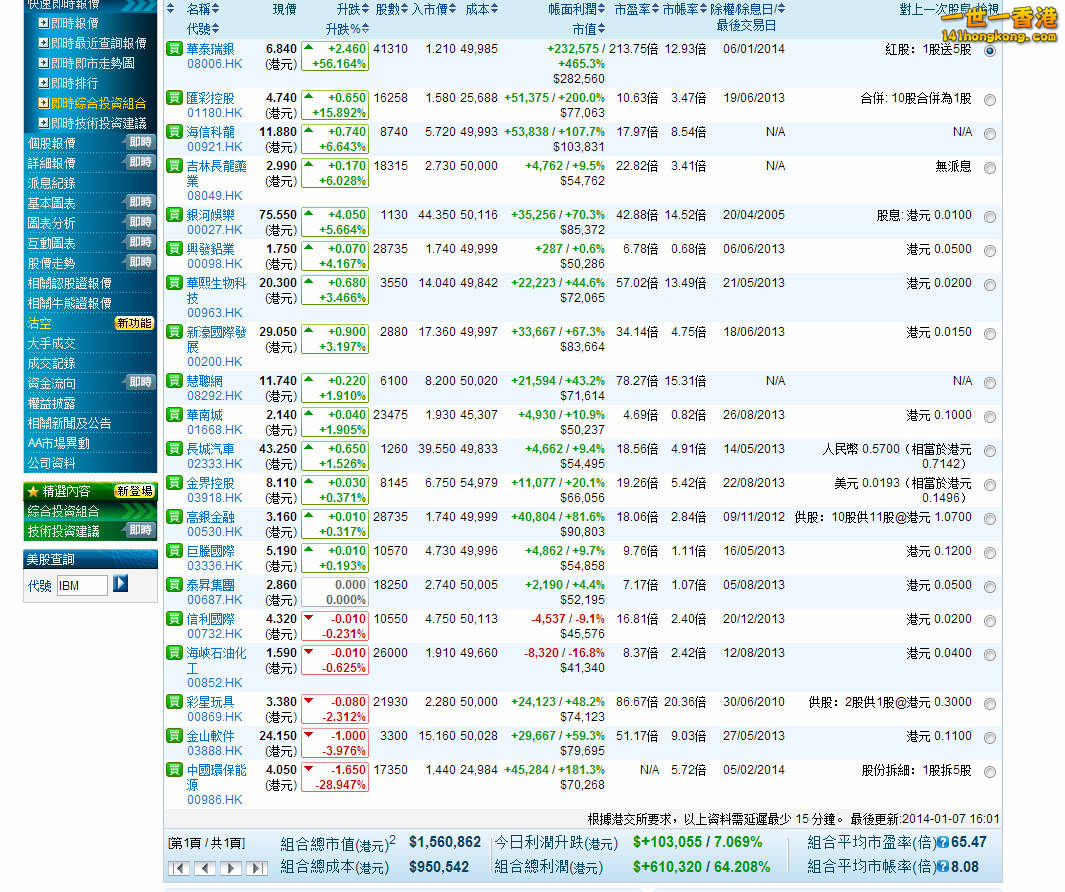Screen dimensions: 1065x892
Task: Sort the table by 市盈率 column
Action: tap(636, 9)
